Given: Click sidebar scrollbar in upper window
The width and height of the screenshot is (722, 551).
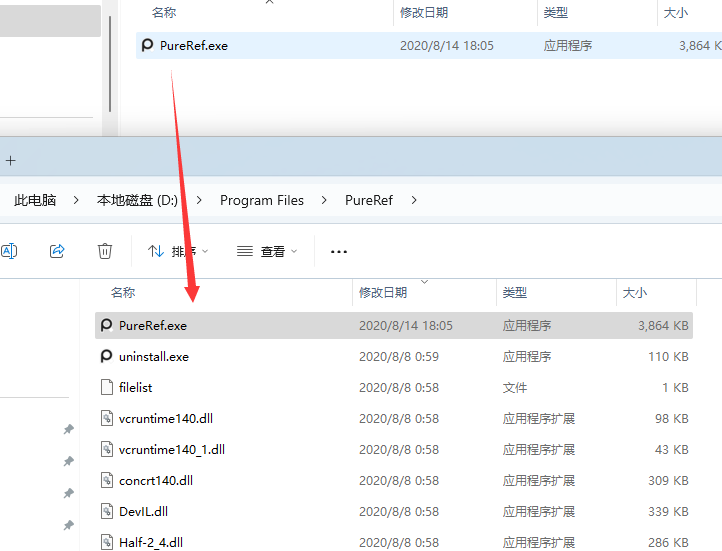Looking at the screenshot, I should click(x=110, y=64).
